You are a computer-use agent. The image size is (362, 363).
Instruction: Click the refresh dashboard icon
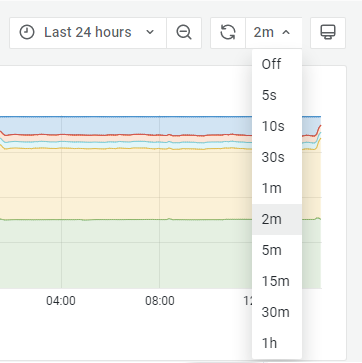click(228, 33)
